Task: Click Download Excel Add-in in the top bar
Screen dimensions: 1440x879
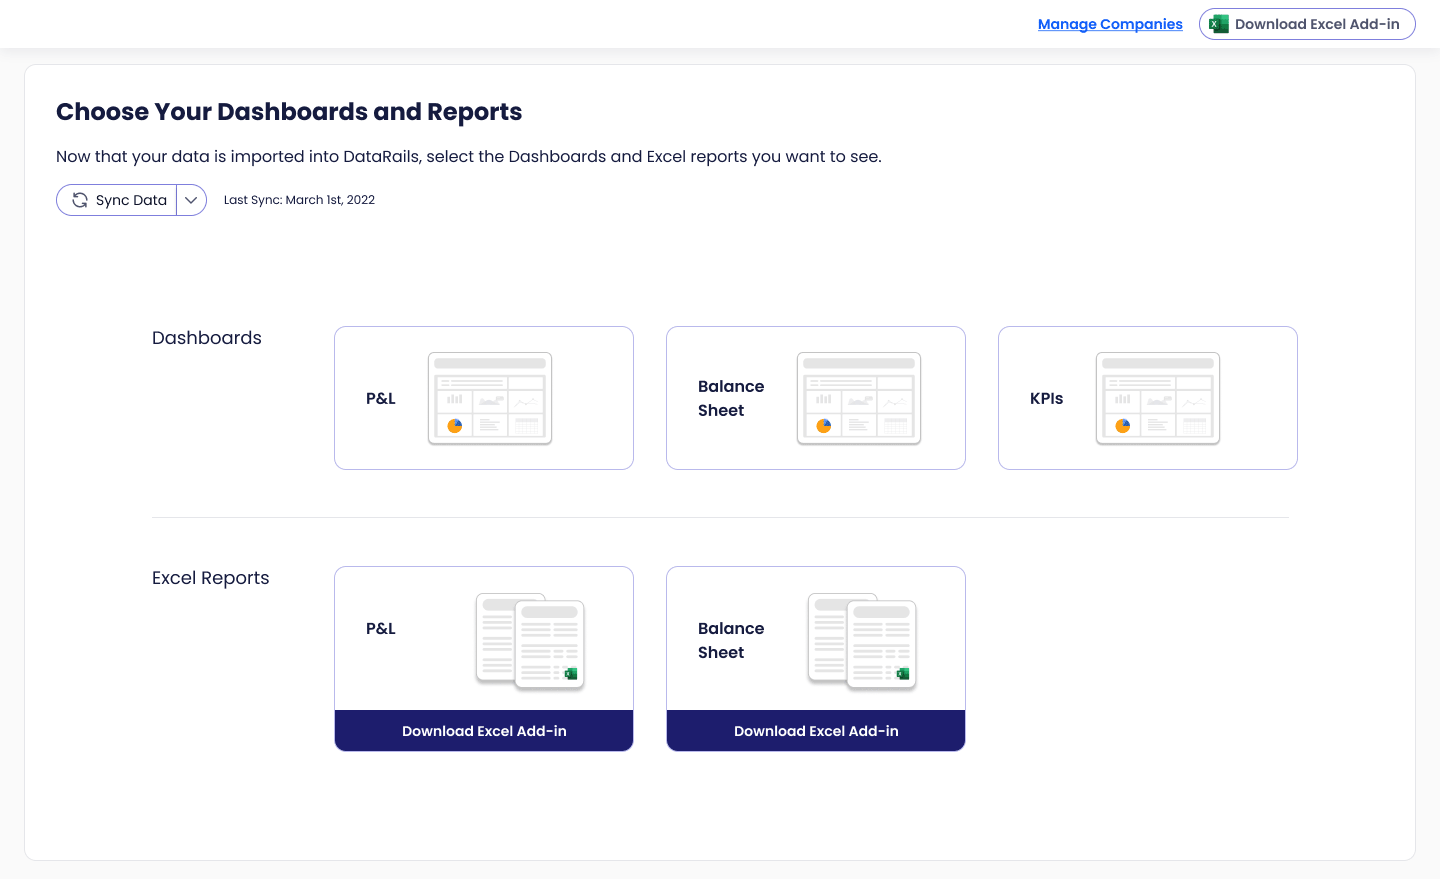Action: (1316, 24)
